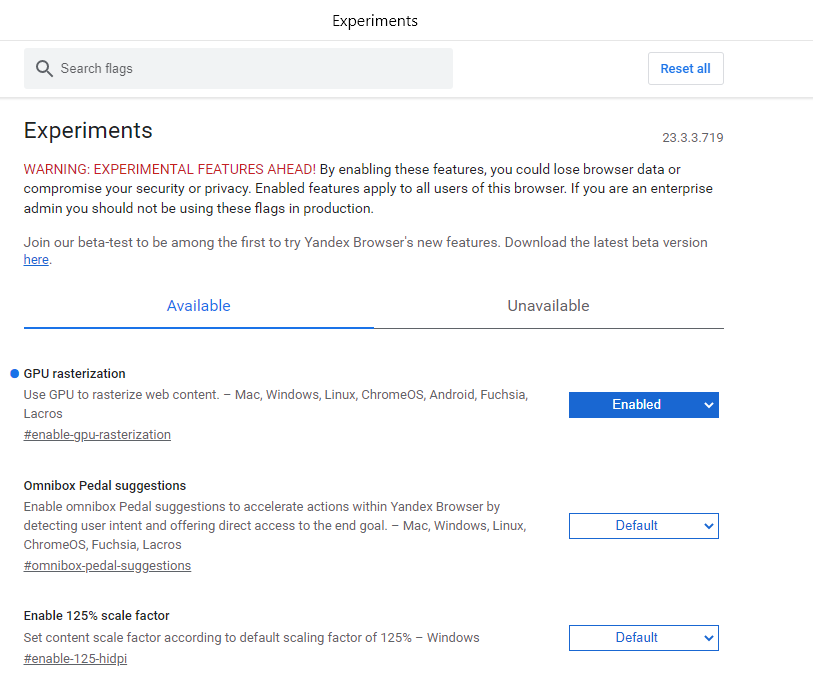
Task: Click the version number 23.3.3.719
Action: tap(692, 138)
